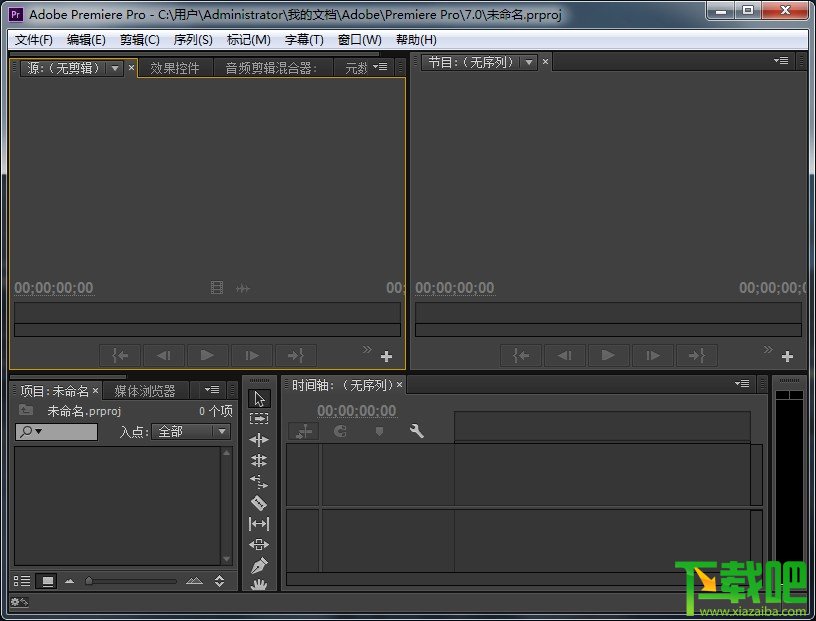Image resolution: width=816 pixels, height=621 pixels.
Task: Play in the source monitor
Action: coord(208,355)
